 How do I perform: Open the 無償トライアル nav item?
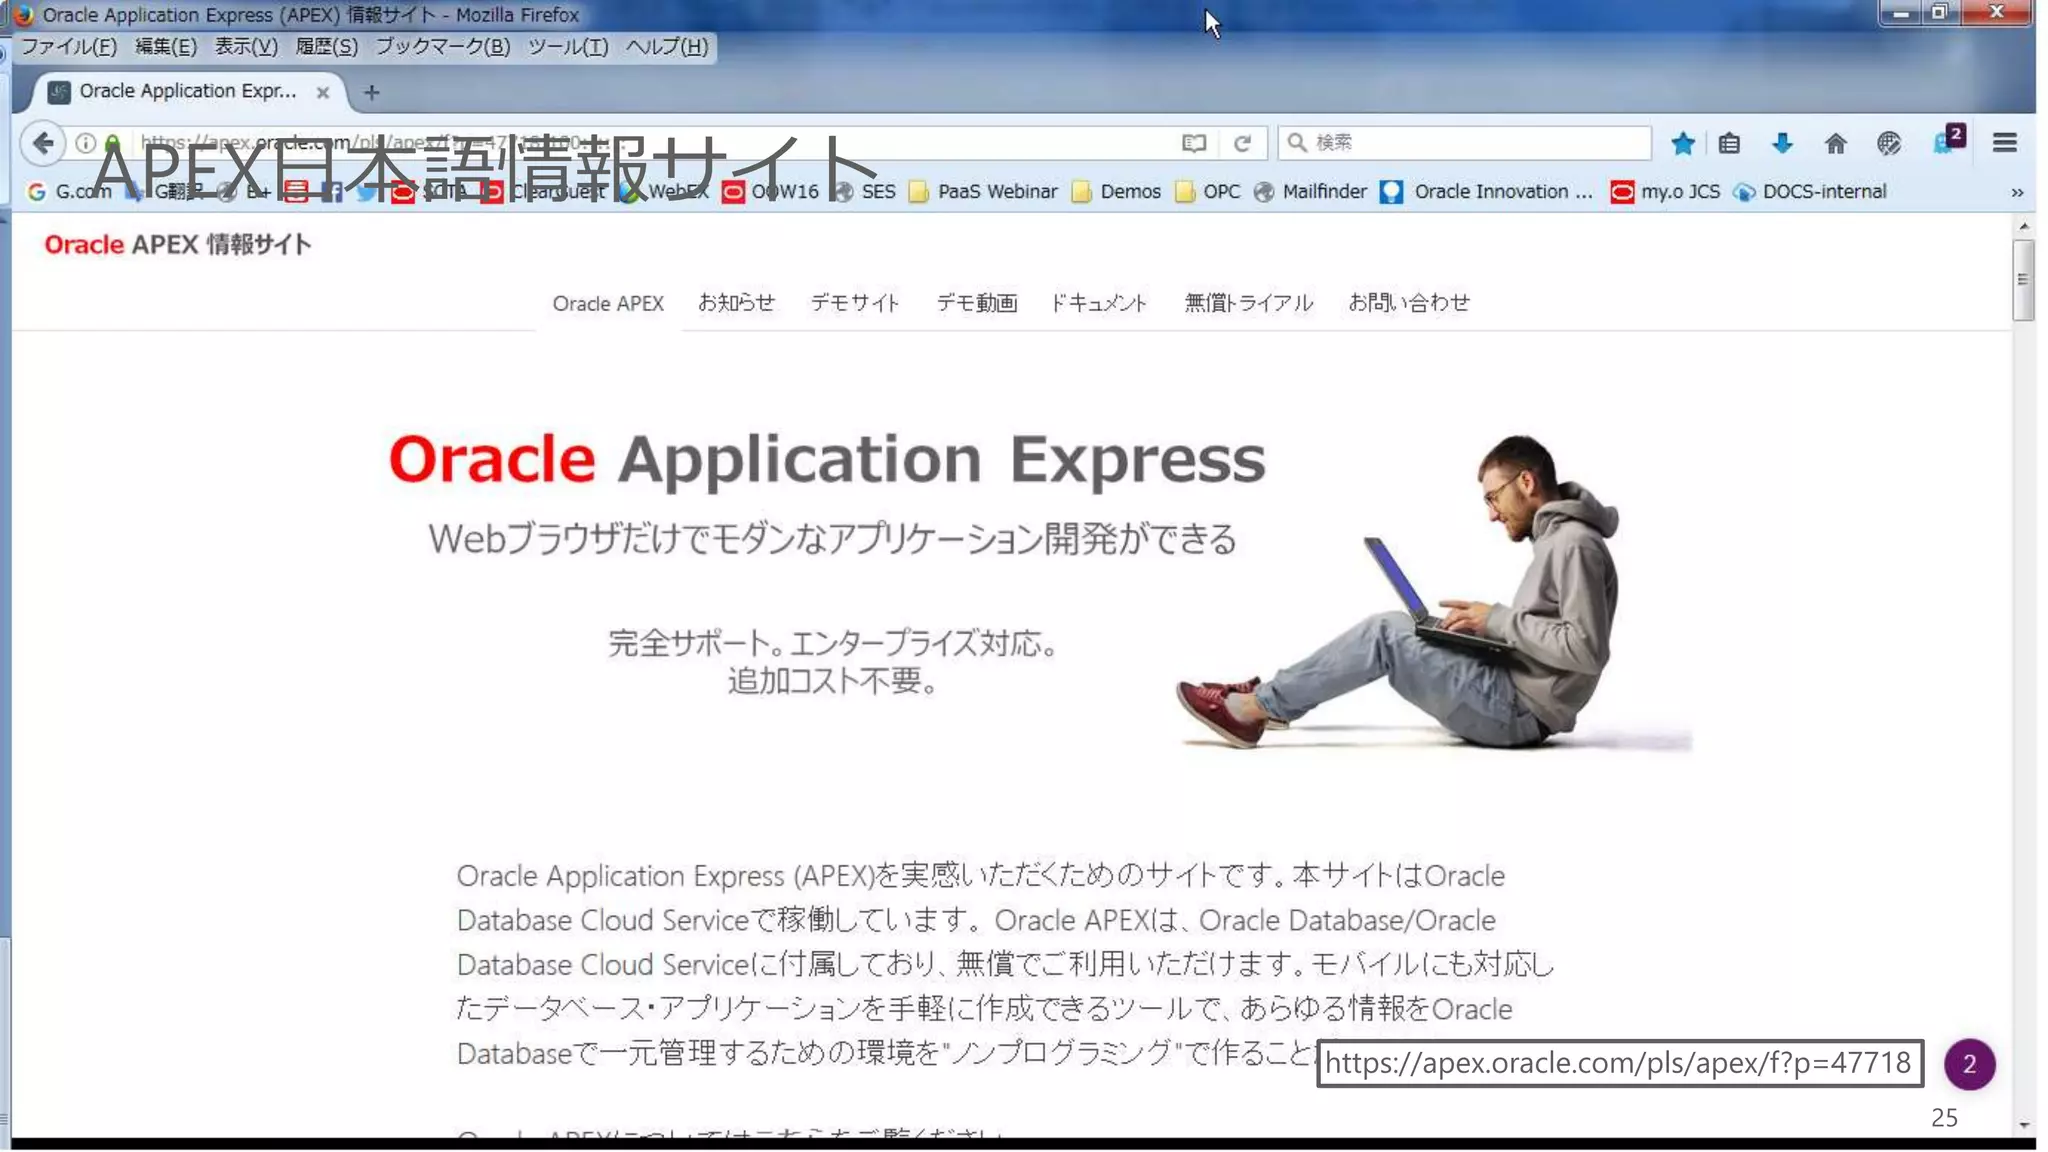click(1248, 303)
